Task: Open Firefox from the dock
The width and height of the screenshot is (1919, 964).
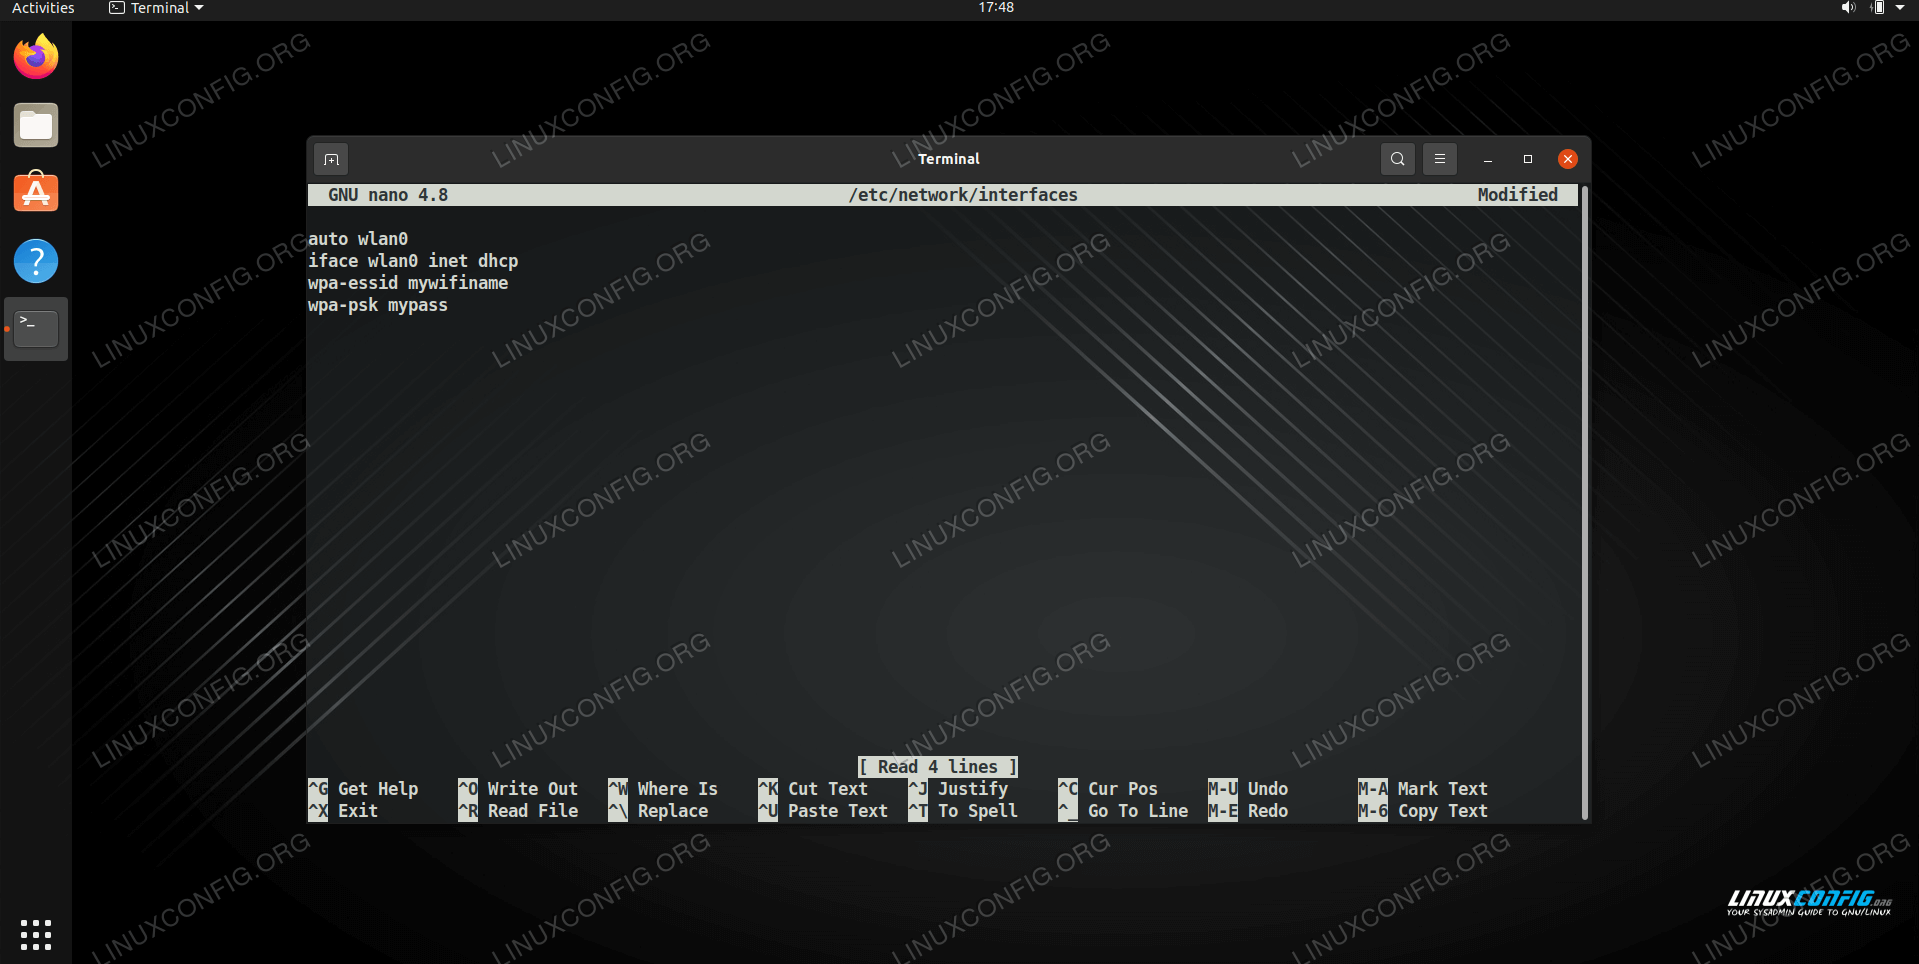Action: (x=36, y=57)
